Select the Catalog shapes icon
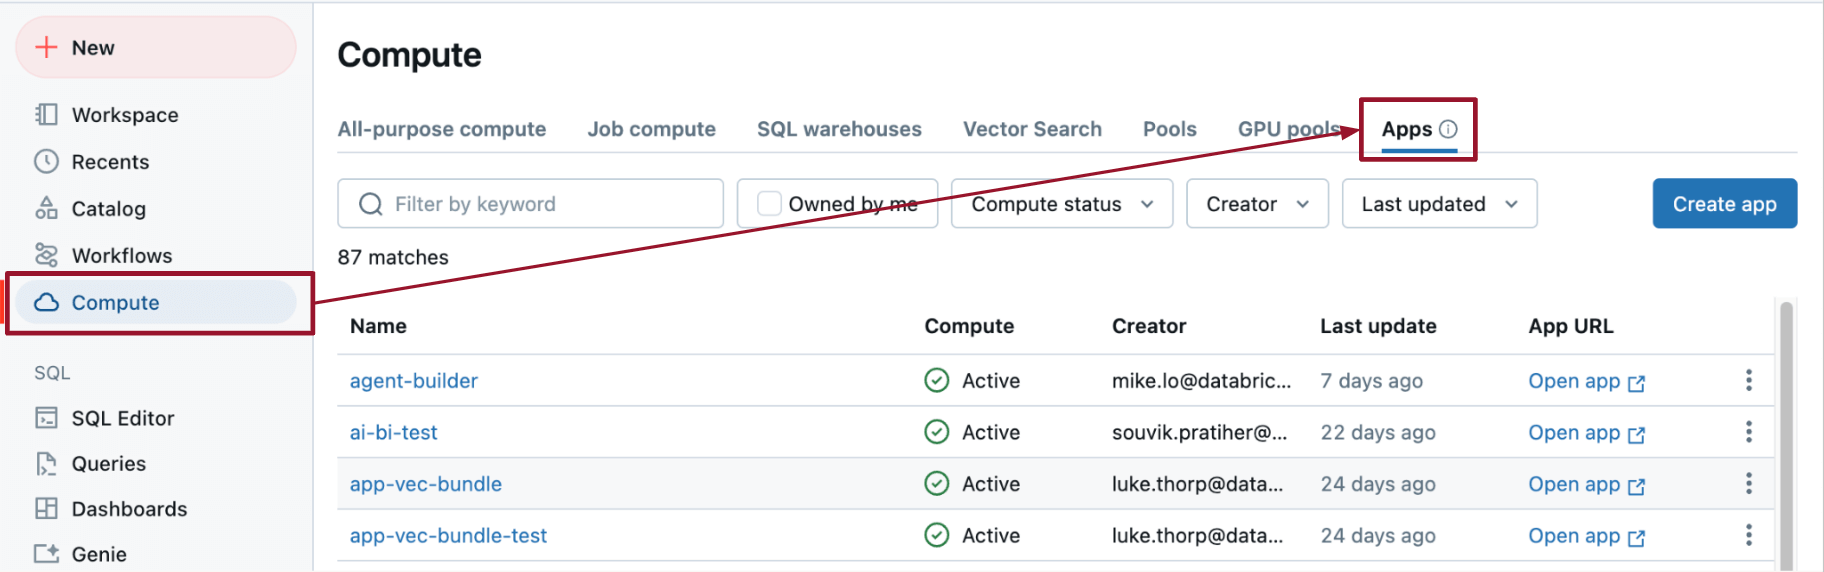This screenshot has width=1824, height=572. tap(46, 208)
